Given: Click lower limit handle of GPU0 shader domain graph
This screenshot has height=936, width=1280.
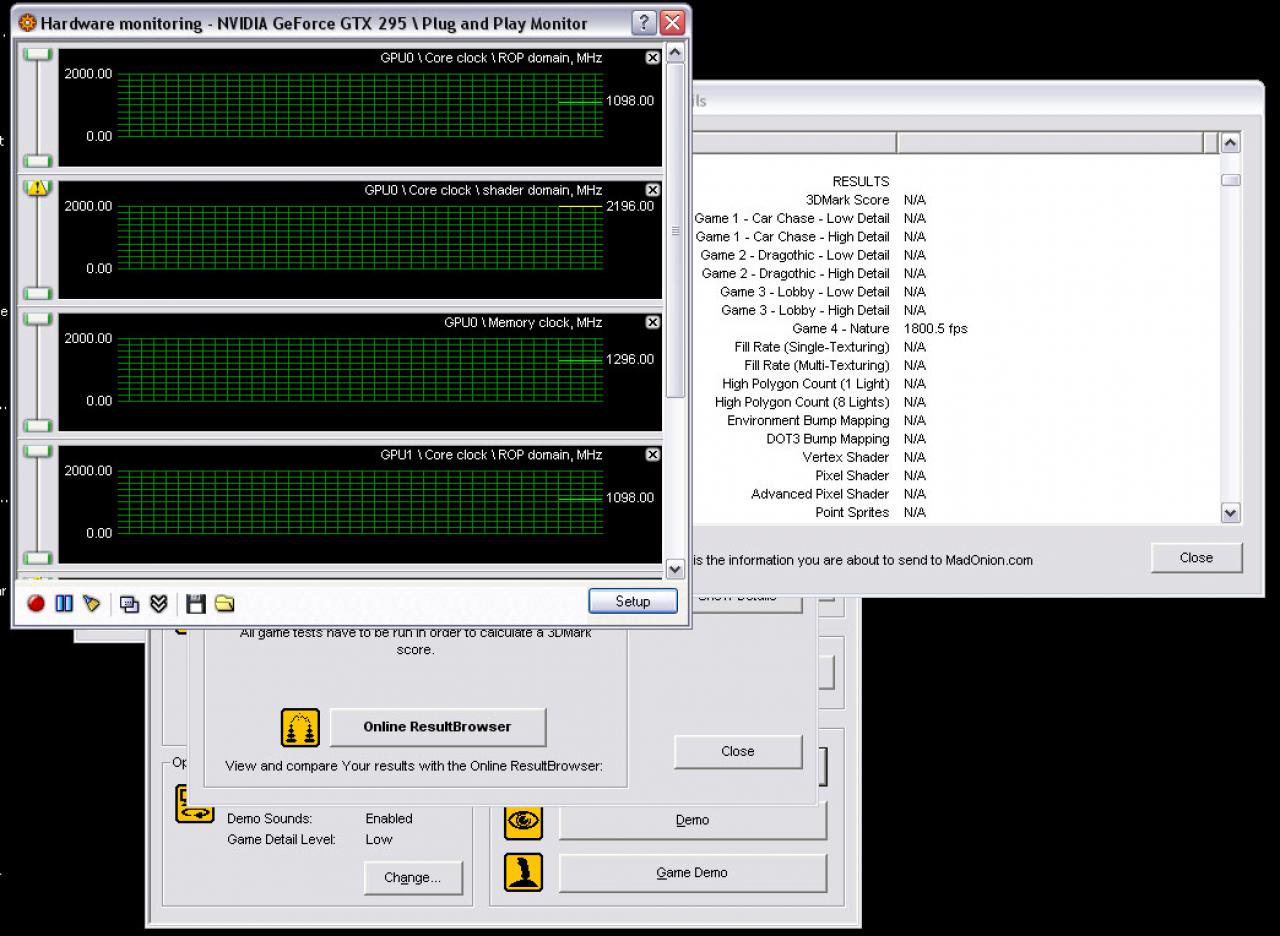Looking at the screenshot, I should pos(38,293).
